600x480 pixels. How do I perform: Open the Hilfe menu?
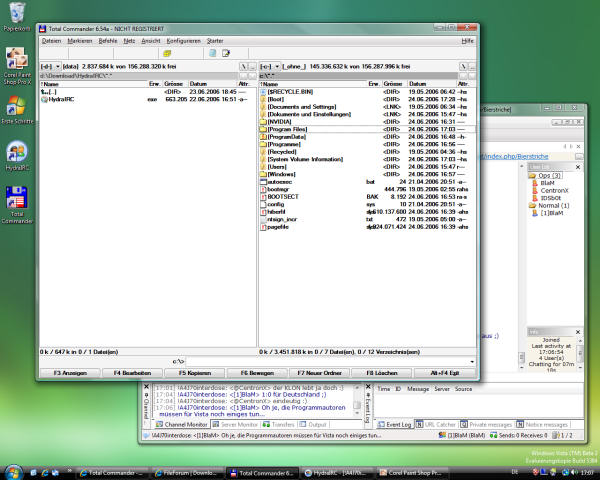coord(467,41)
